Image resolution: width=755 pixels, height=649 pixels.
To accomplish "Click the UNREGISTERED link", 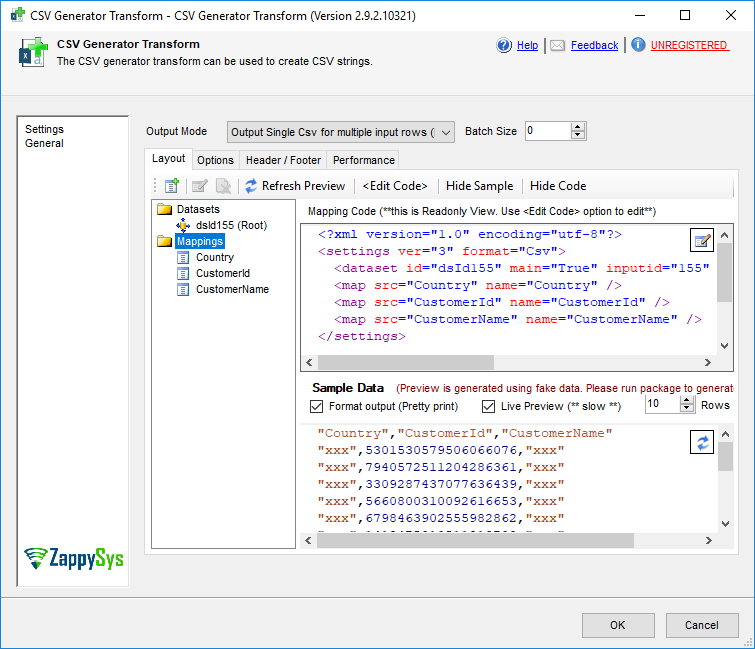I will [689, 45].
